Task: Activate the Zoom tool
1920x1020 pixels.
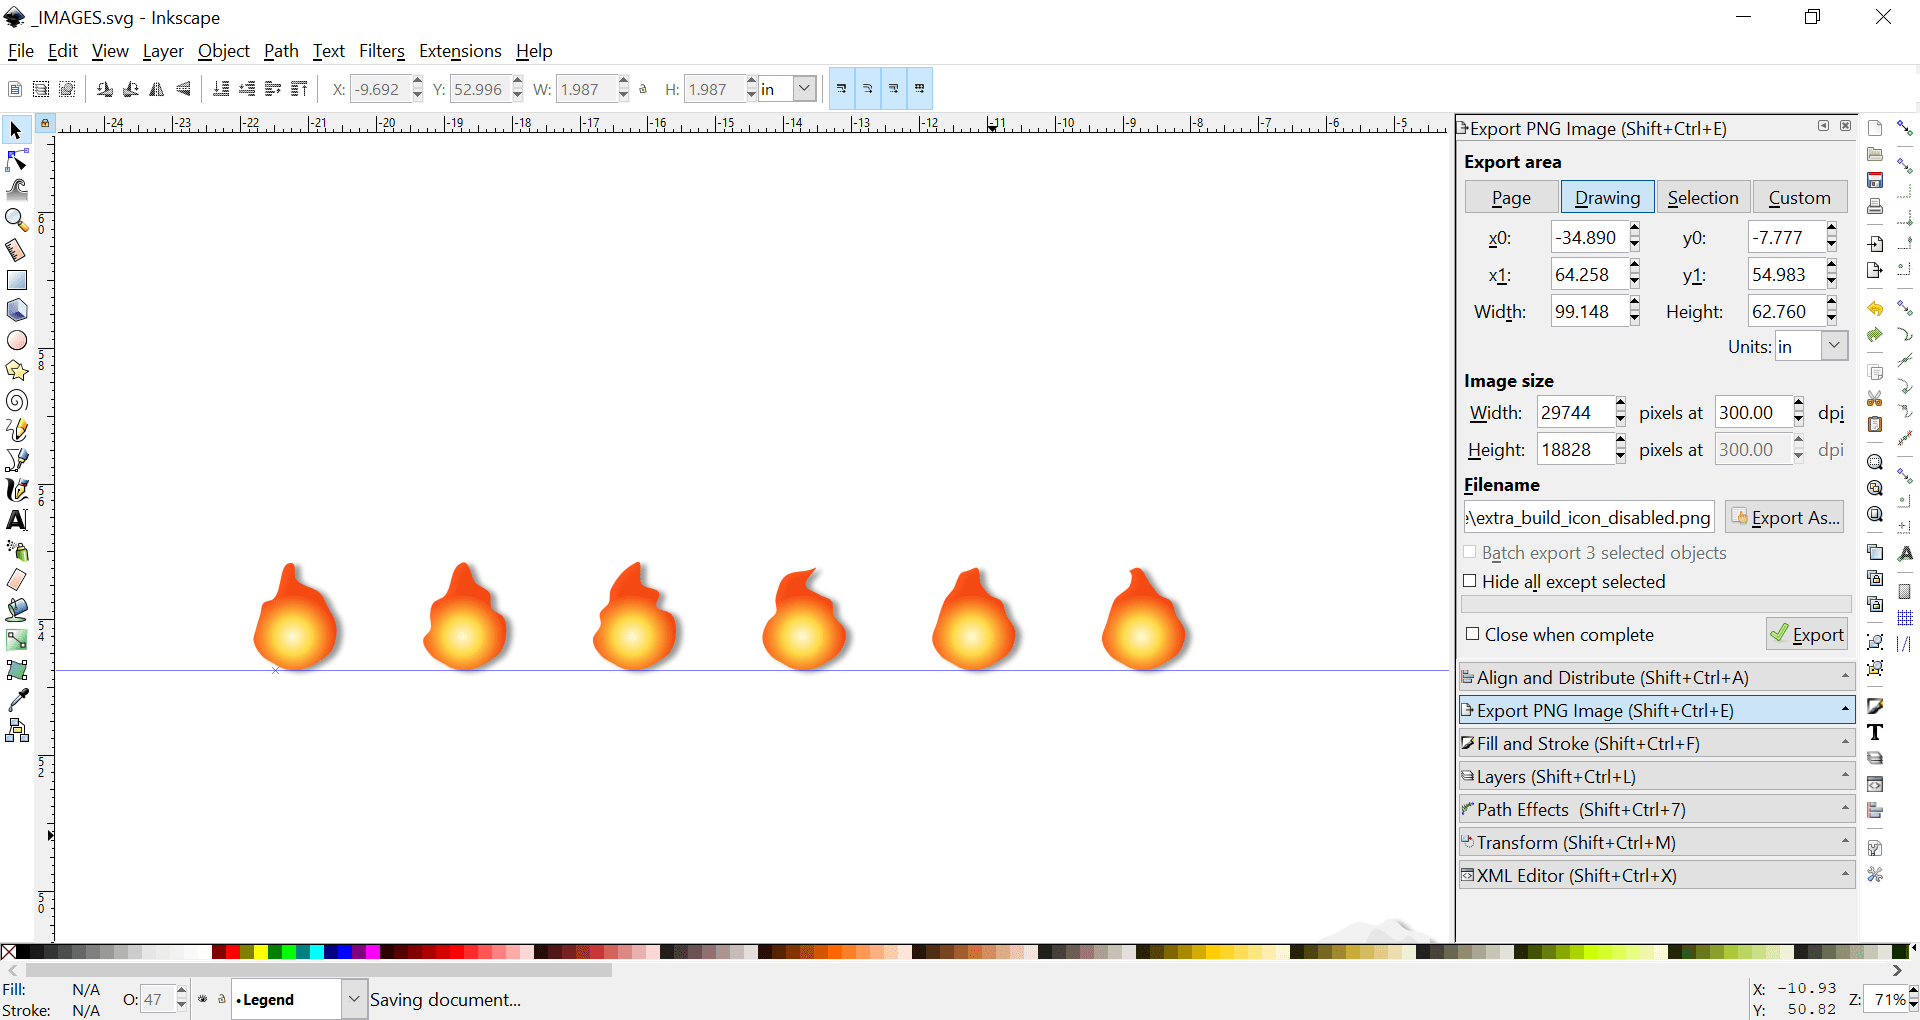Action: 17,220
